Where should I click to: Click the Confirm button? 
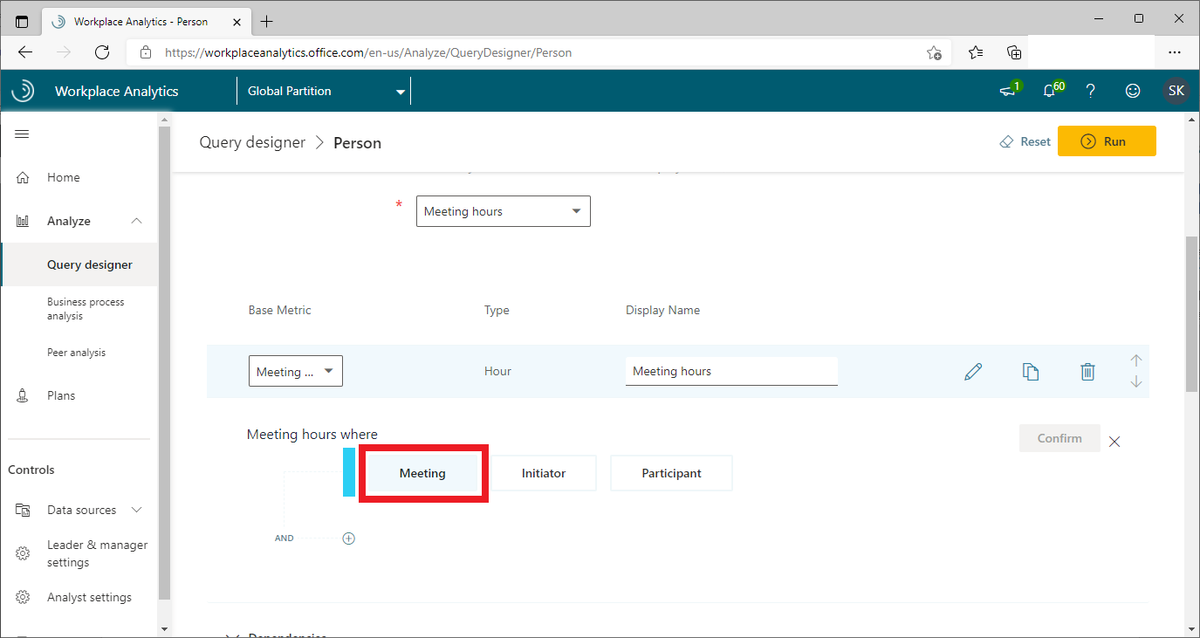[1060, 438]
